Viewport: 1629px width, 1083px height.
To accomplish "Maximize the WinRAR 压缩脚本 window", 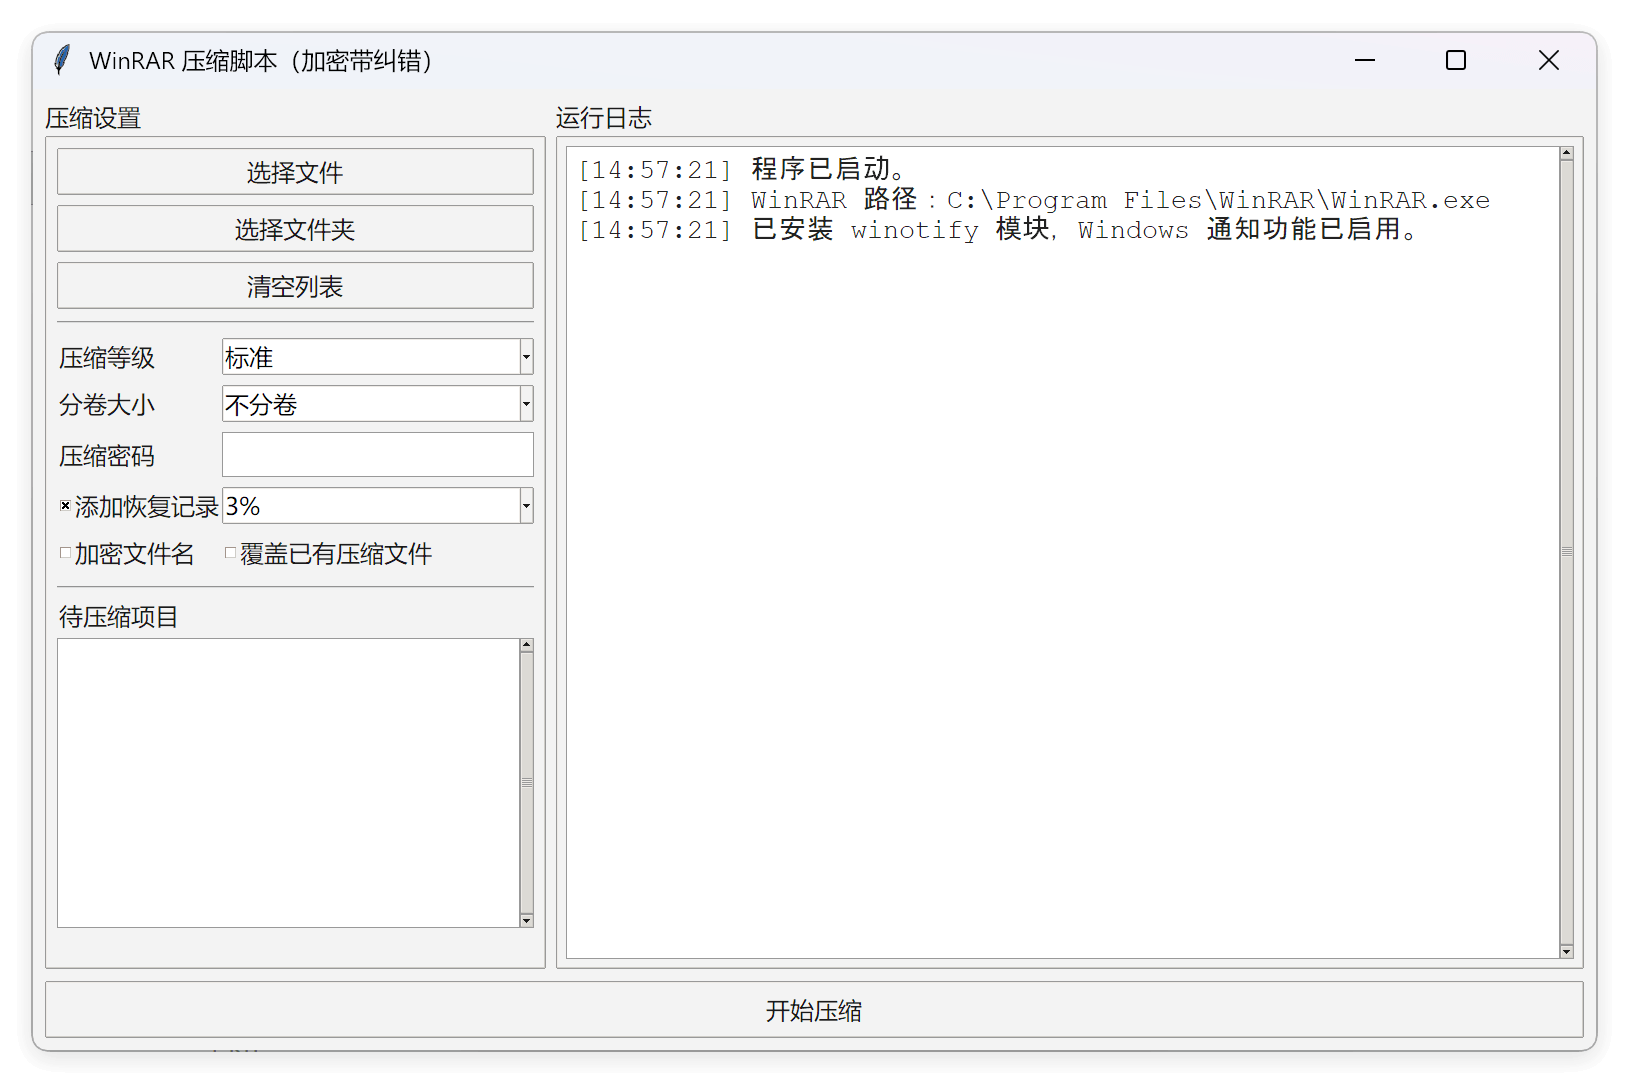I will click(x=1456, y=60).
